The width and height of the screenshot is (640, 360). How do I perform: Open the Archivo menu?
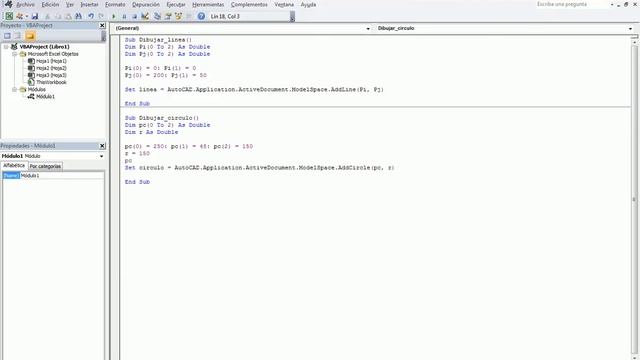click(25, 4)
